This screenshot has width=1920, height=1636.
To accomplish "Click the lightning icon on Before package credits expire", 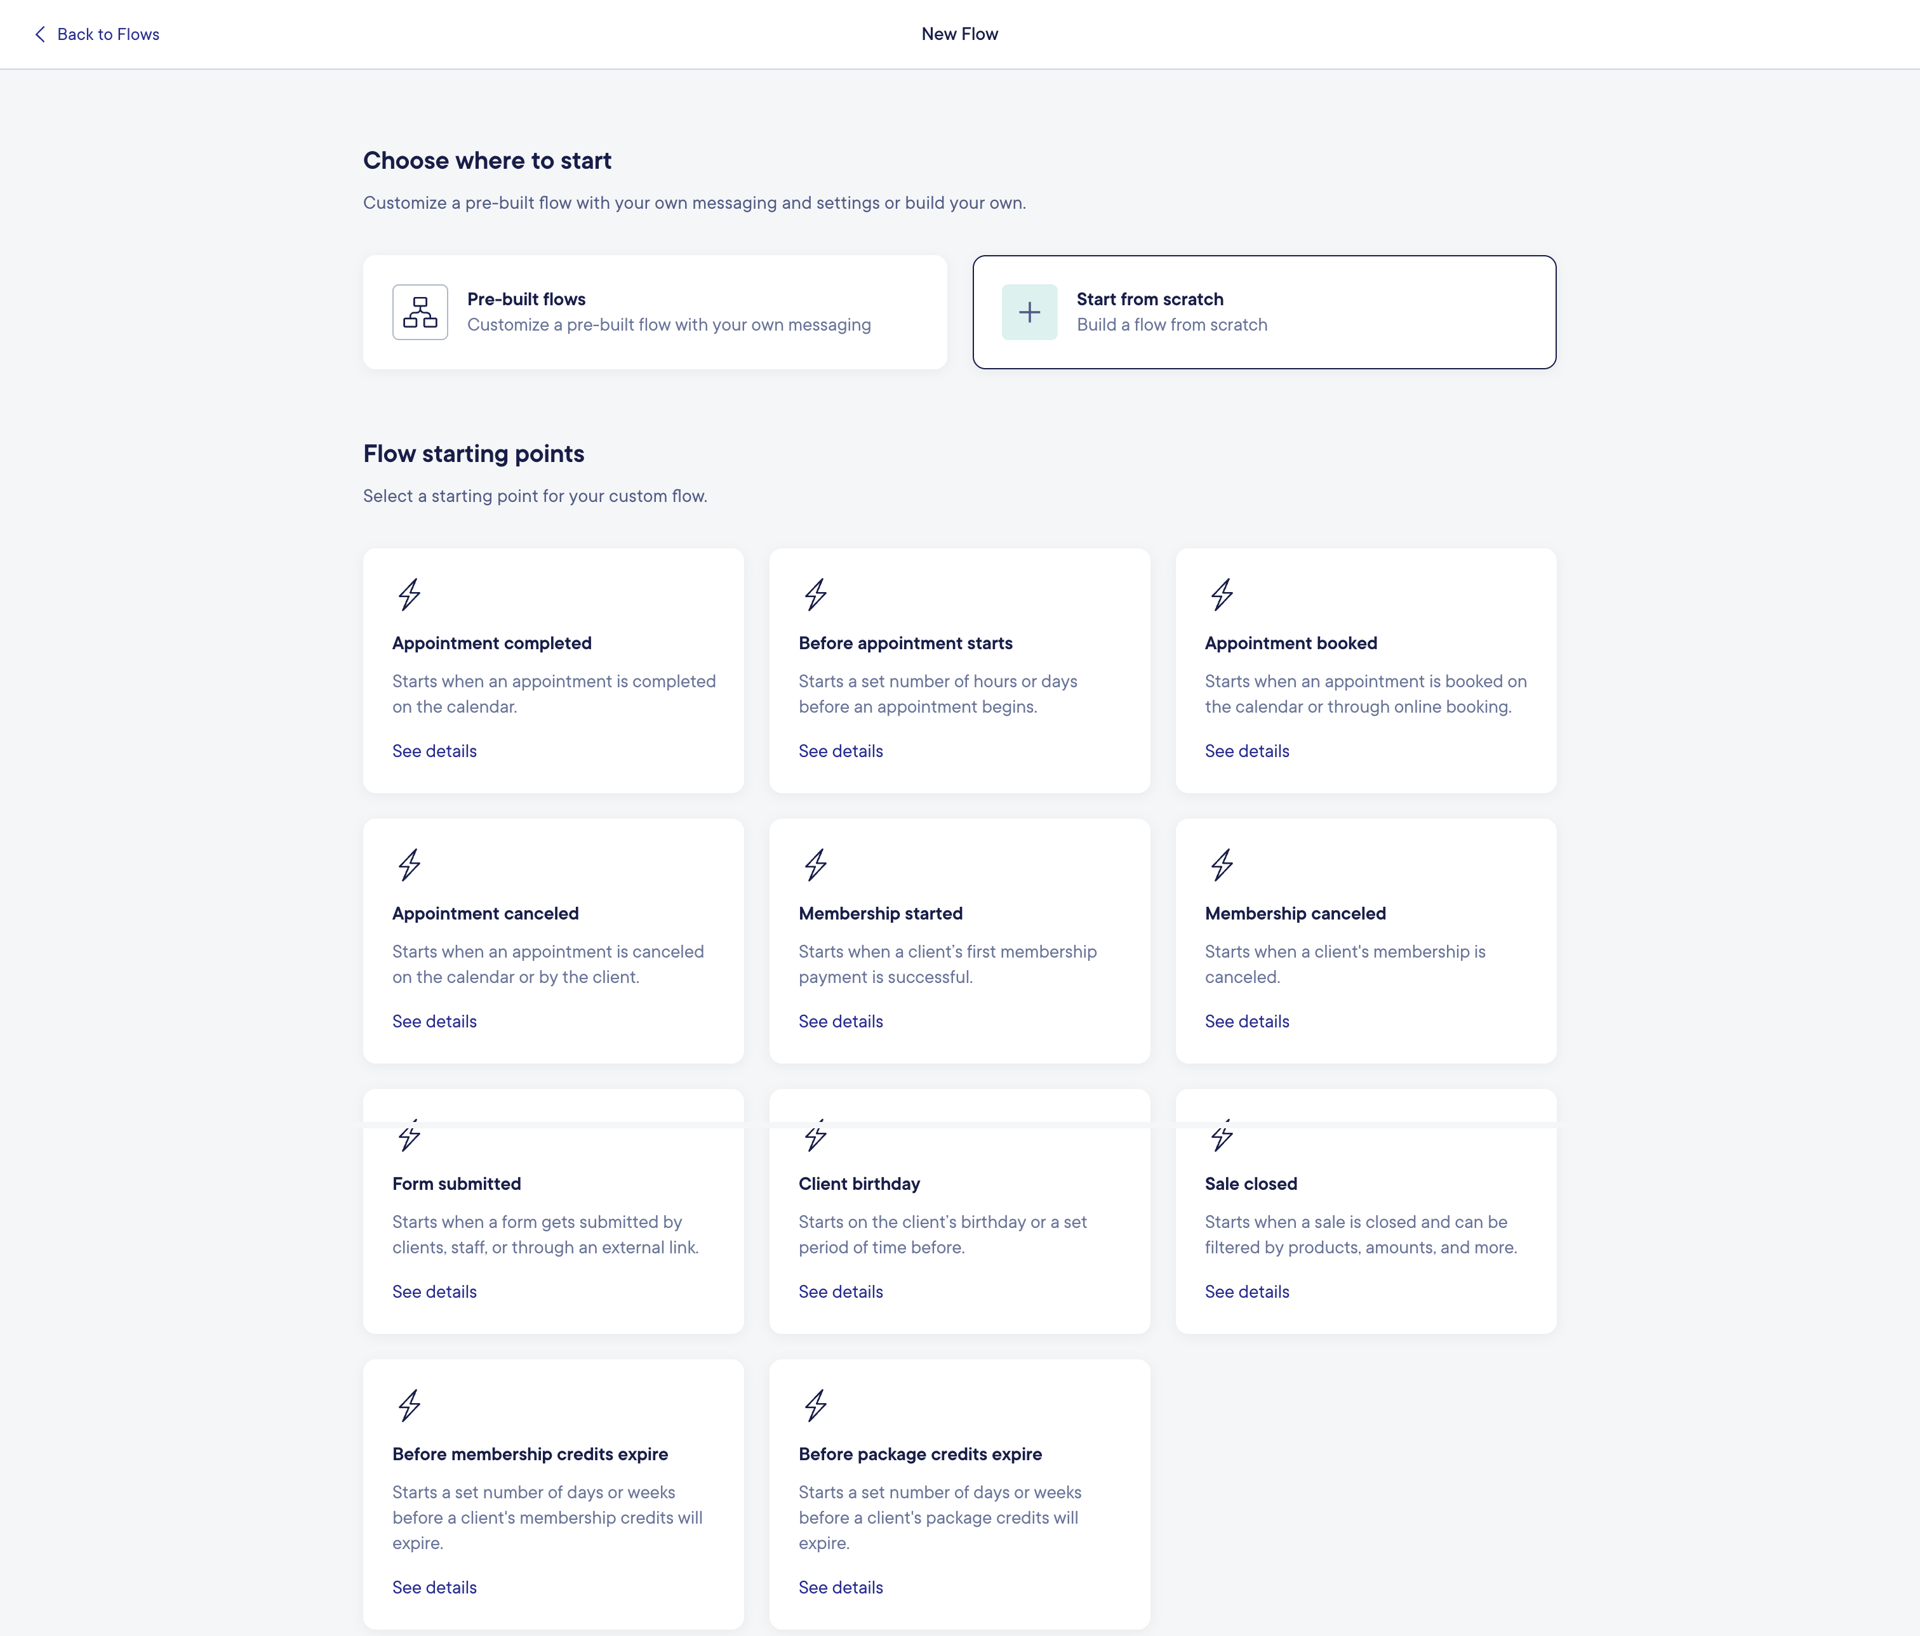I will click(x=816, y=1406).
